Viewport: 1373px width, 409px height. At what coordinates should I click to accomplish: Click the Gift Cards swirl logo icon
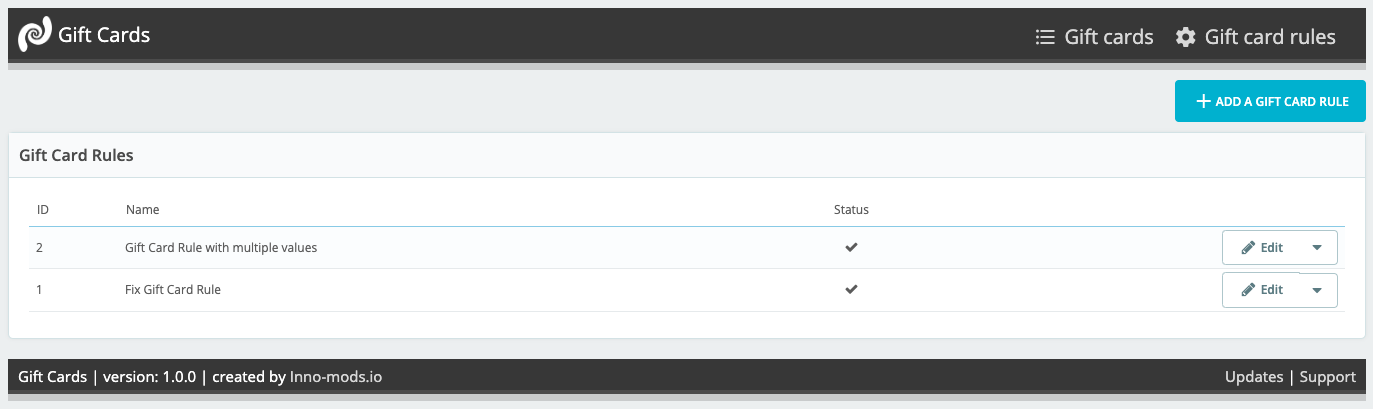click(x=35, y=36)
